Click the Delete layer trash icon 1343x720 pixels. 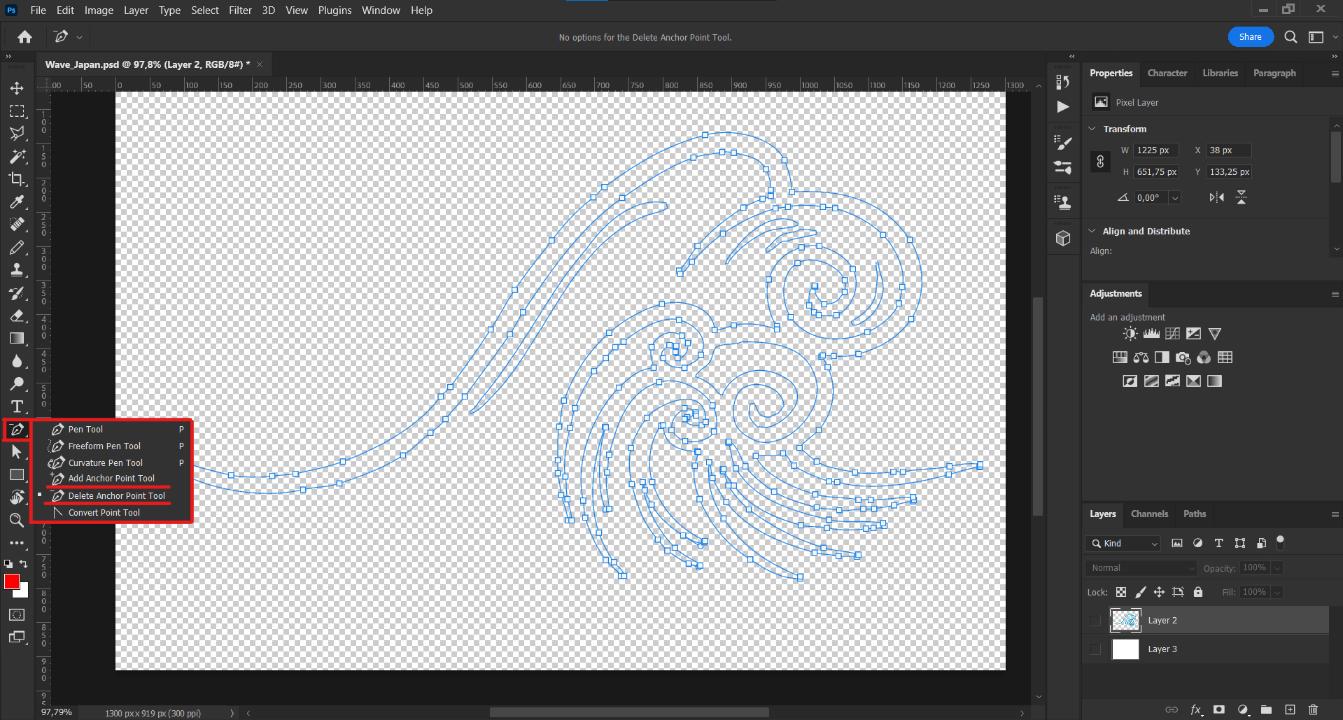coord(1314,710)
